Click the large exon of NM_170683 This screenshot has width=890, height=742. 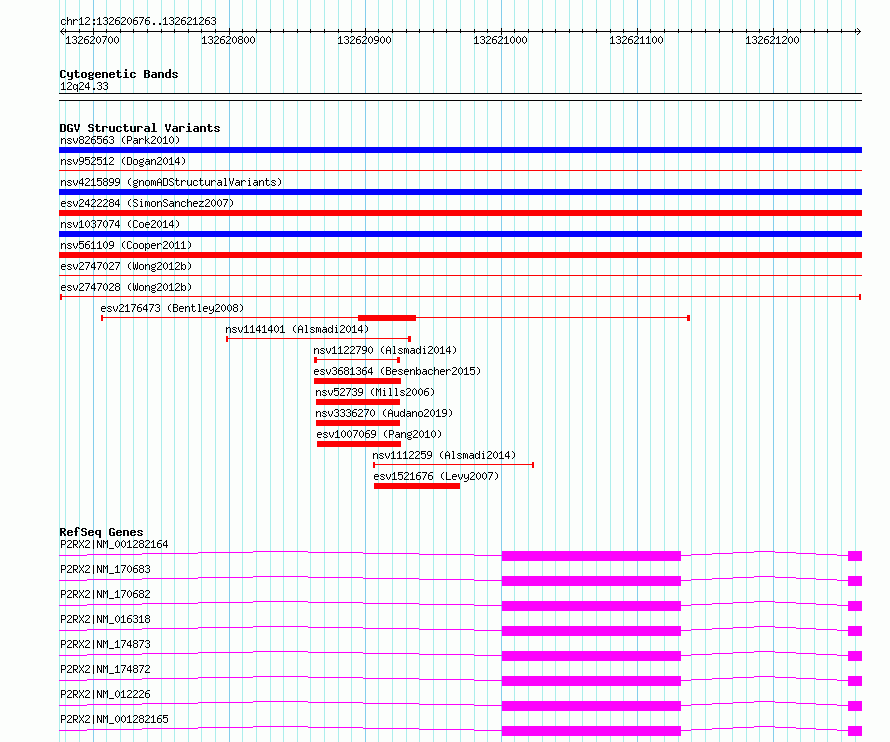pyautogui.click(x=591, y=581)
